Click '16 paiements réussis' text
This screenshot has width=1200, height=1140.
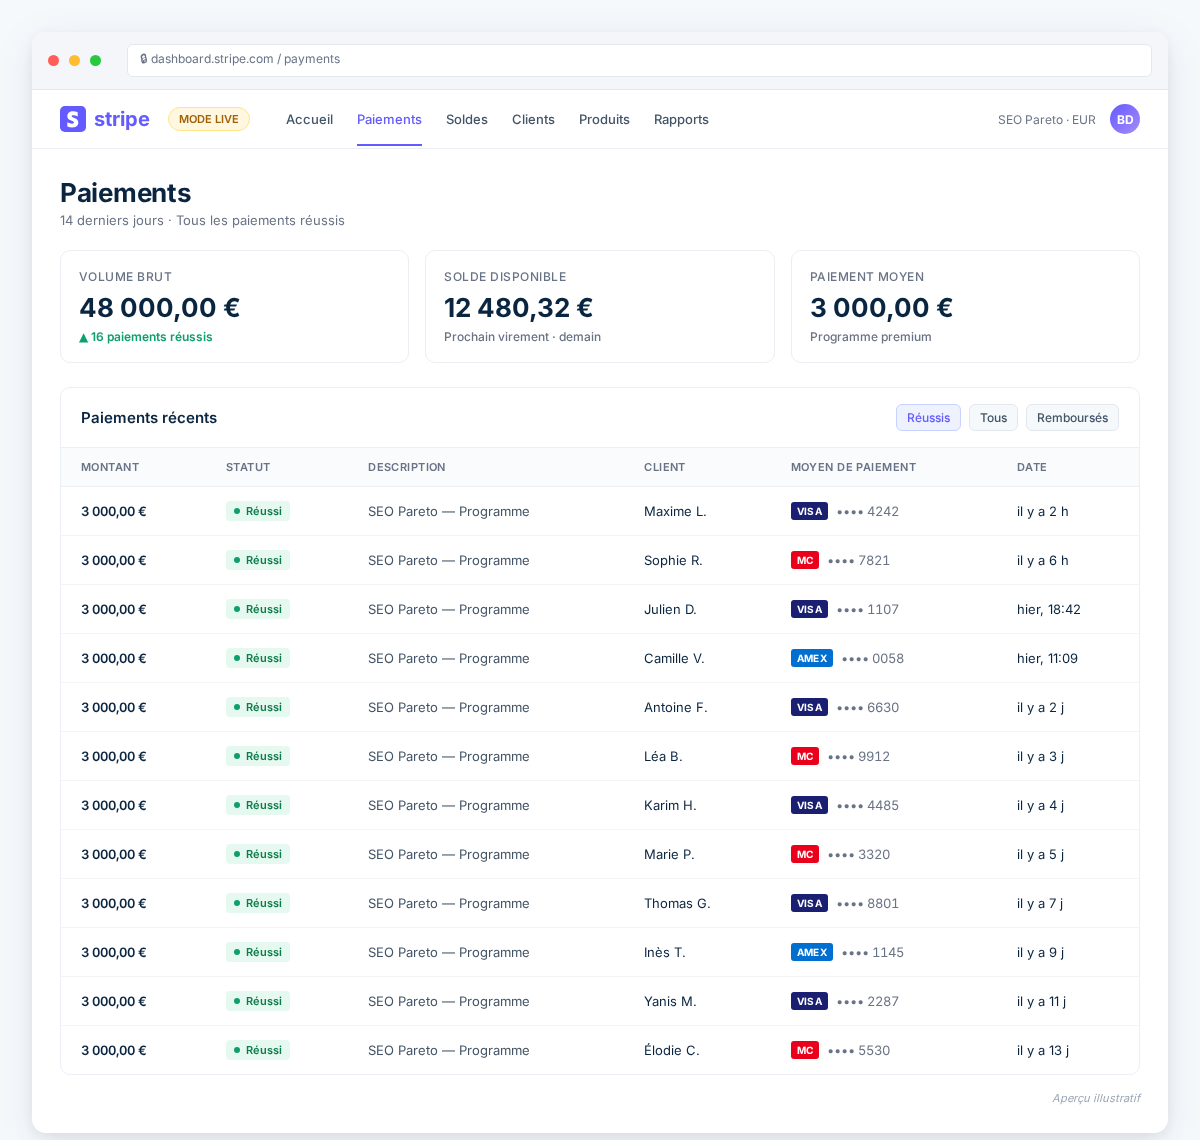152,337
